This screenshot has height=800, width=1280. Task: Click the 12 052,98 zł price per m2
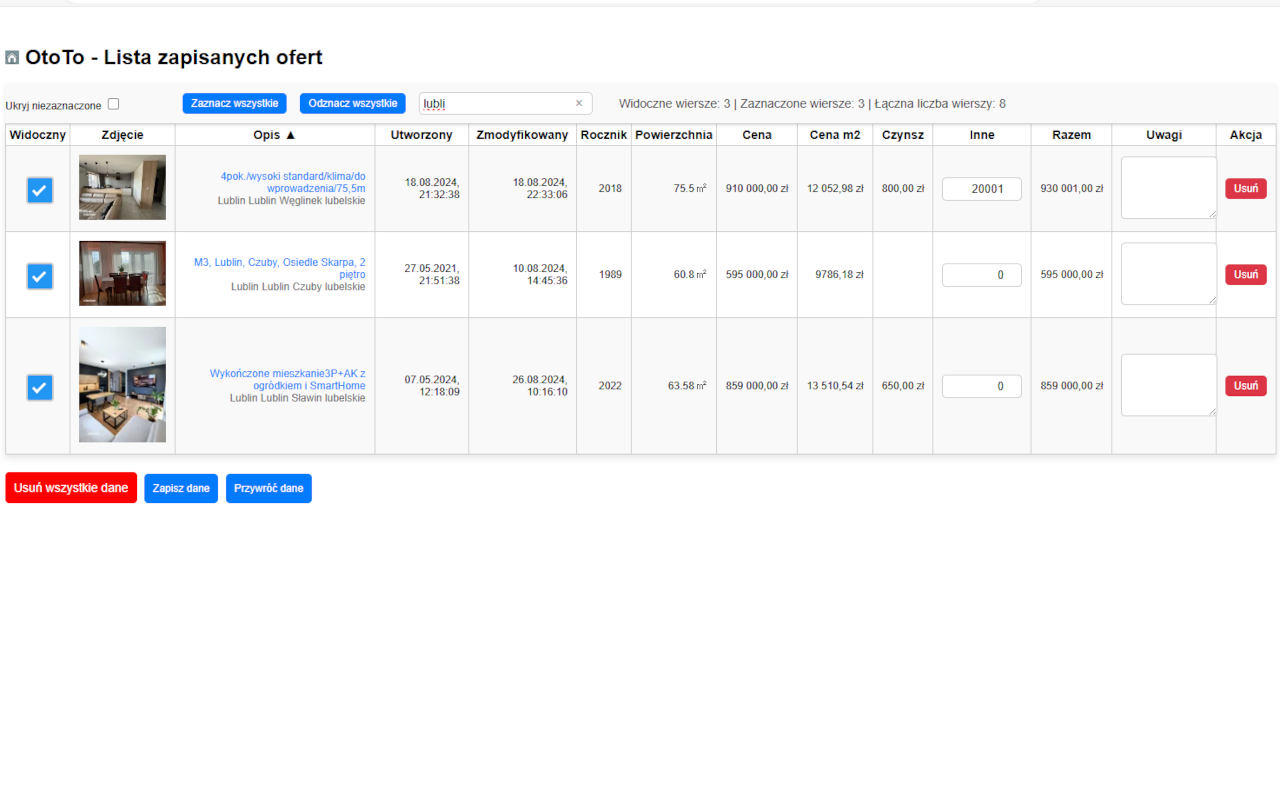(835, 189)
